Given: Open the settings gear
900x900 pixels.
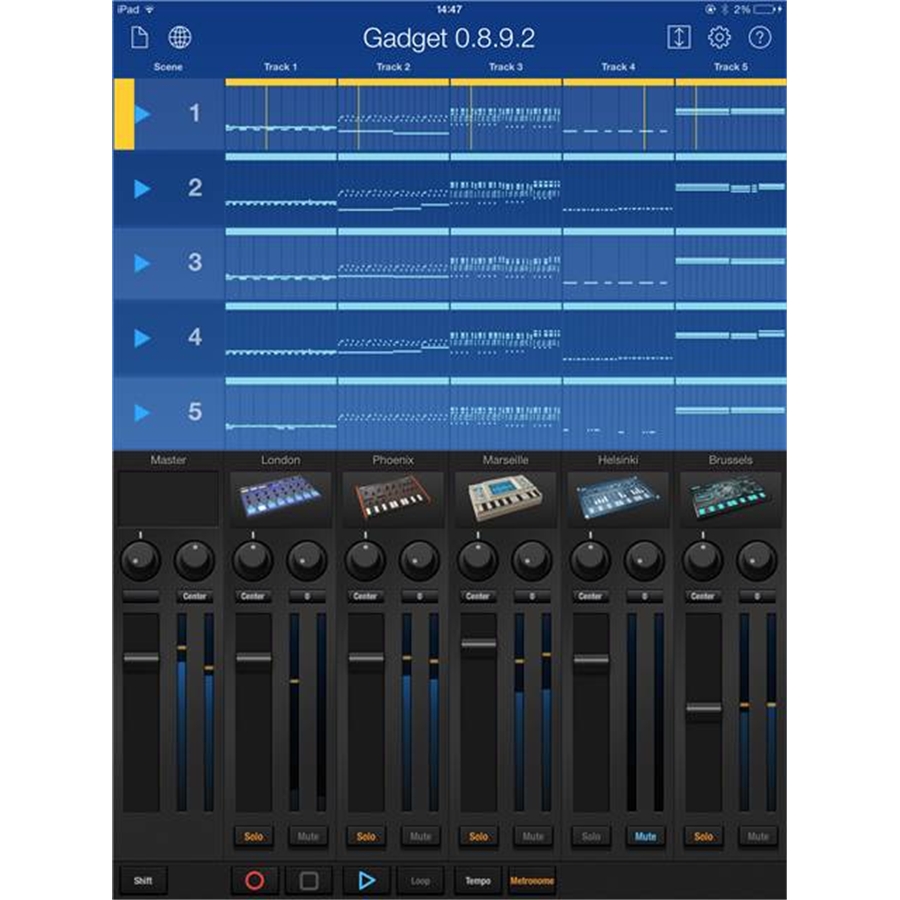Looking at the screenshot, I should point(719,38).
